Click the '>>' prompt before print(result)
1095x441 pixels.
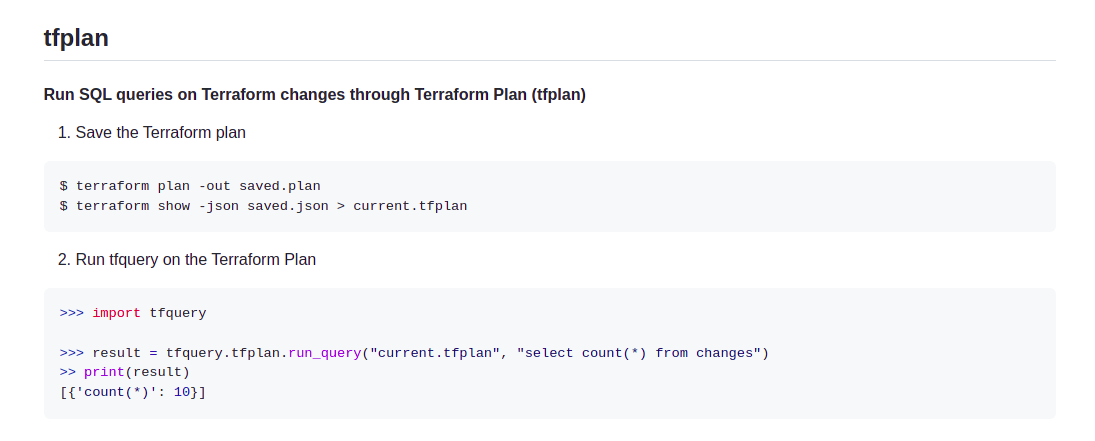pyautogui.click(x=68, y=372)
